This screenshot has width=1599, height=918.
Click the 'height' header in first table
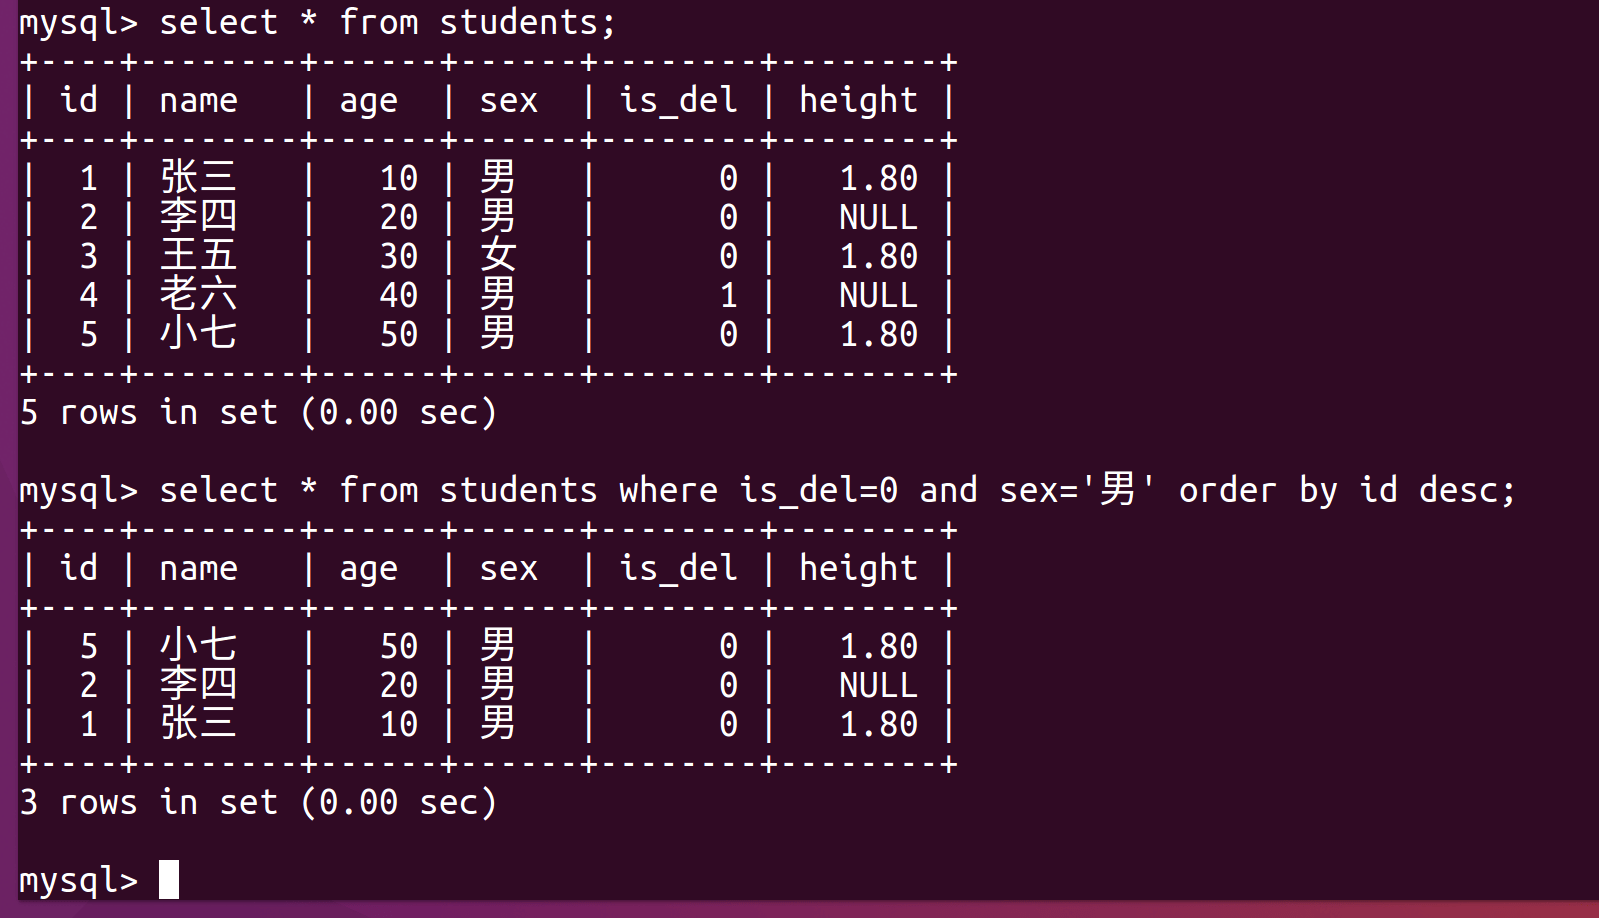tap(859, 100)
